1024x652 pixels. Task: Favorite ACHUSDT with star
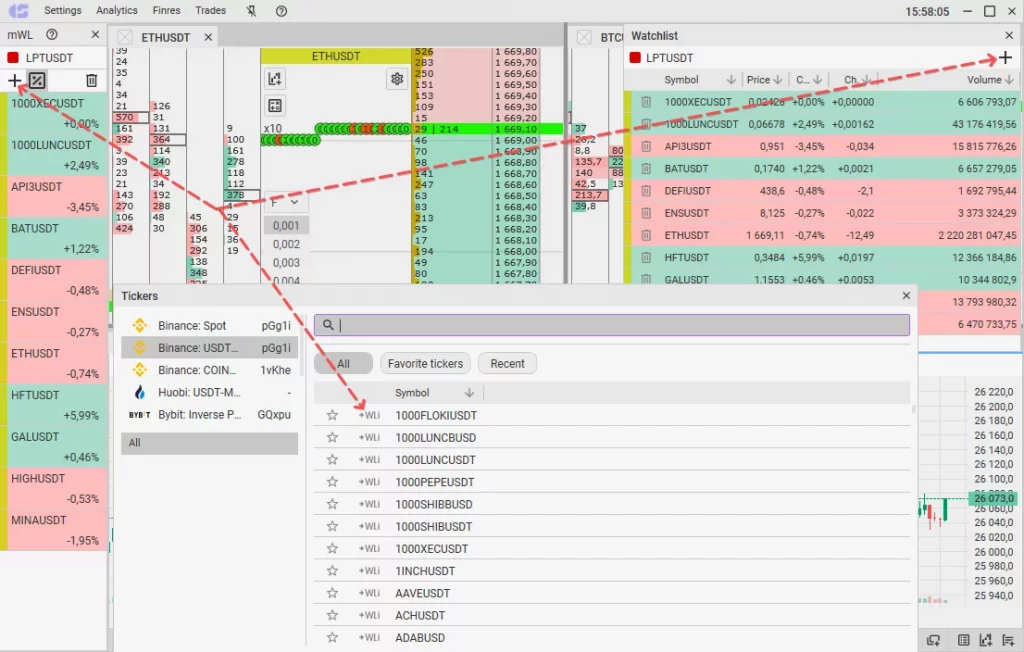332,615
